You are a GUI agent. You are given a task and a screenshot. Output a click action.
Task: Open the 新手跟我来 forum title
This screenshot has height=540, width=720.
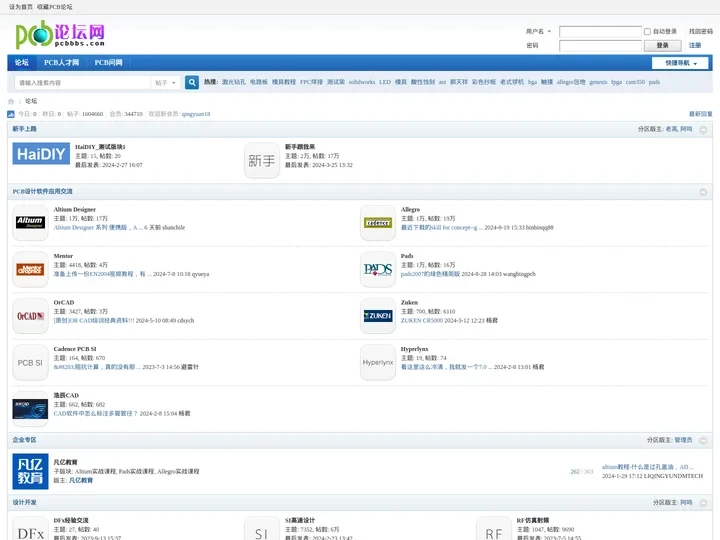[300, 147]
